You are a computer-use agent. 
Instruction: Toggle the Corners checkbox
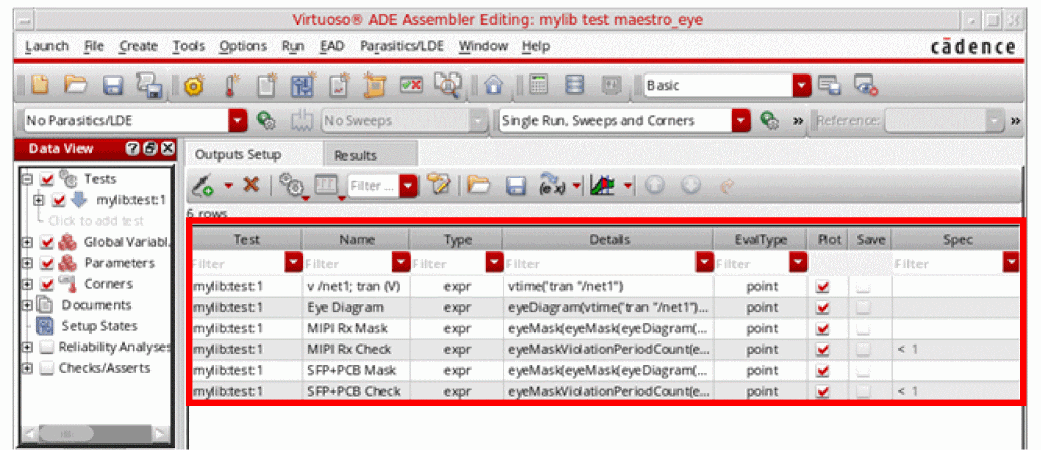point(47,284)
